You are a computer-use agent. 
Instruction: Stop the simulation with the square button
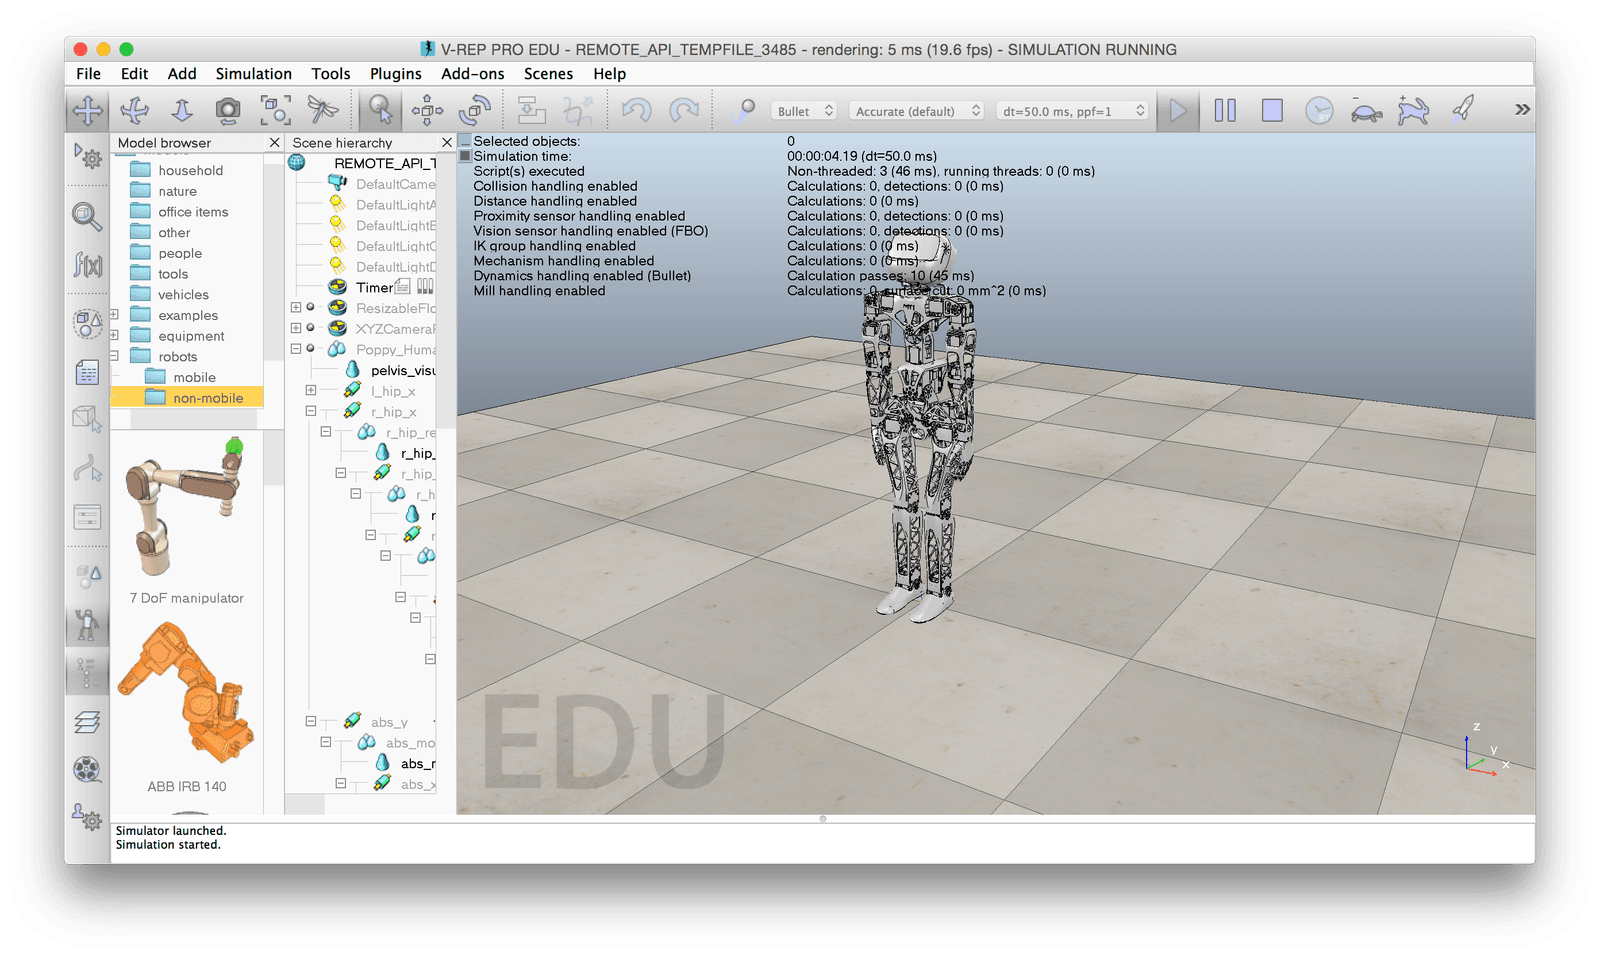tap(1272, 110)
